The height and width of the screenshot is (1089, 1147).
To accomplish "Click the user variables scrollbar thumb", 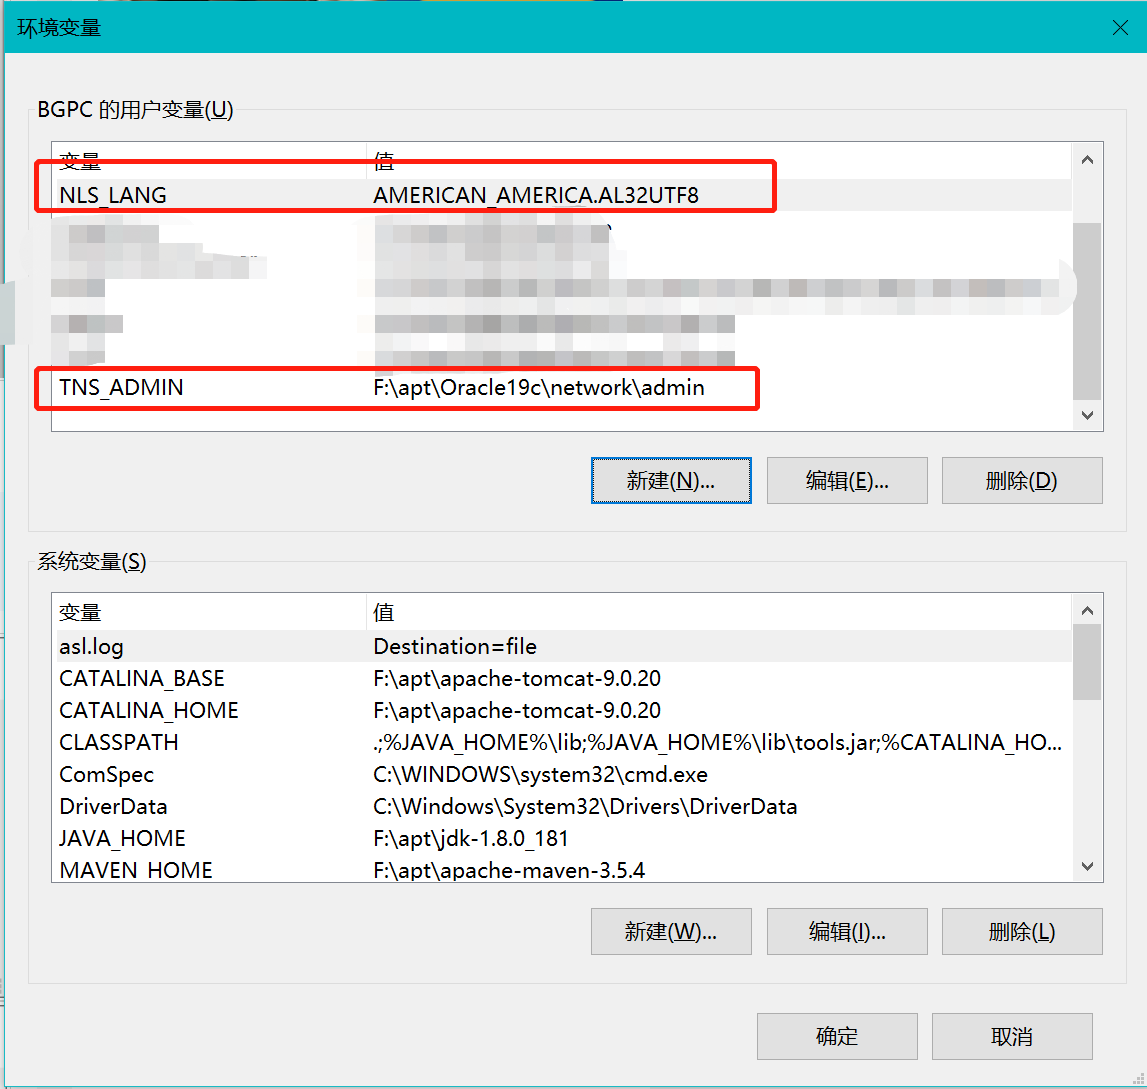I will tap(1088, 311).
